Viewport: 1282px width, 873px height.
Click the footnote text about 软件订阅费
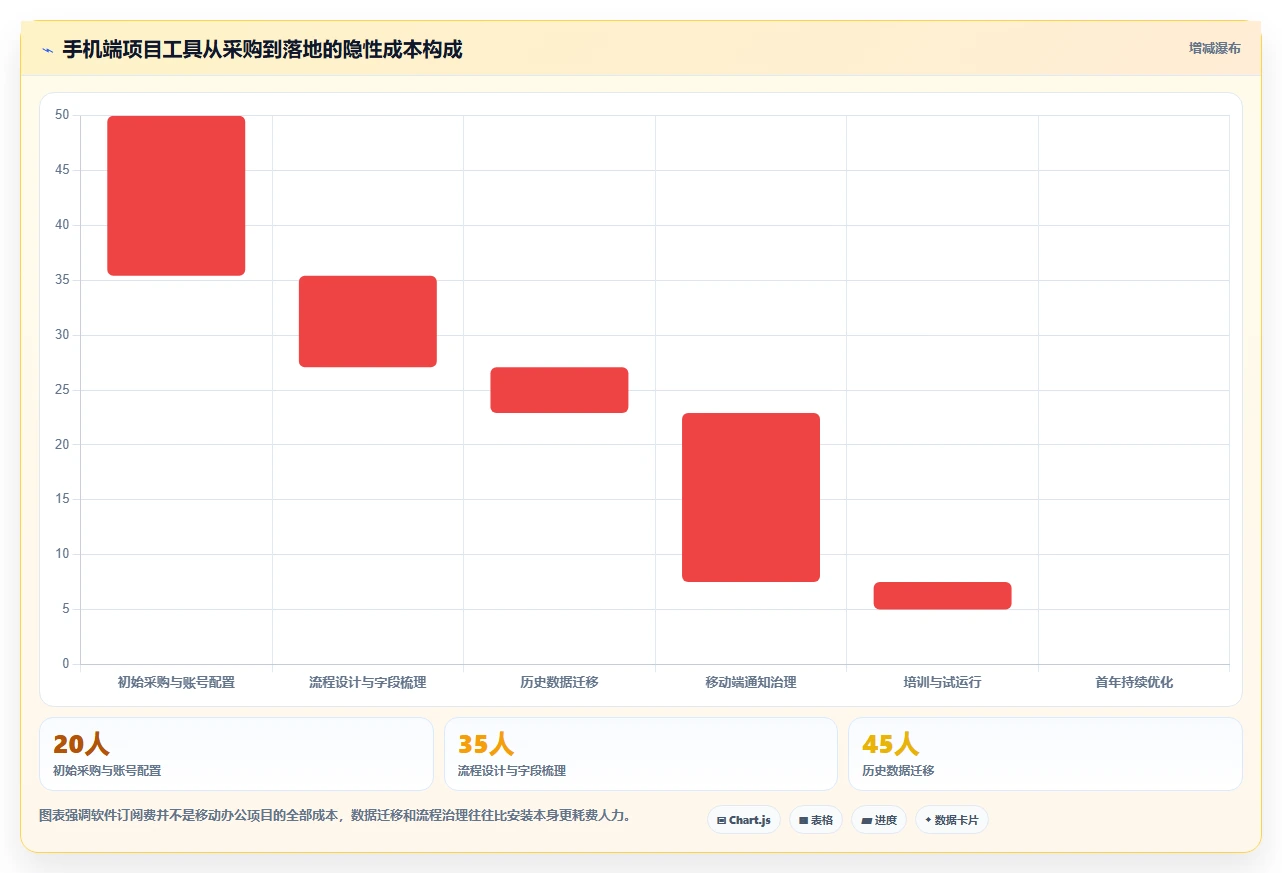335,815
